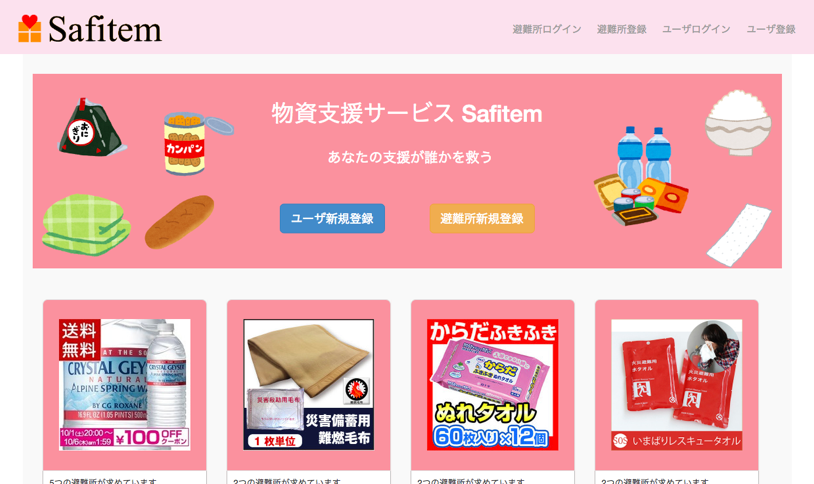The image size is (814, 484).
Task: Click the white towel sheet illustration
Action: pyautogui.click(x=739, y=235)
